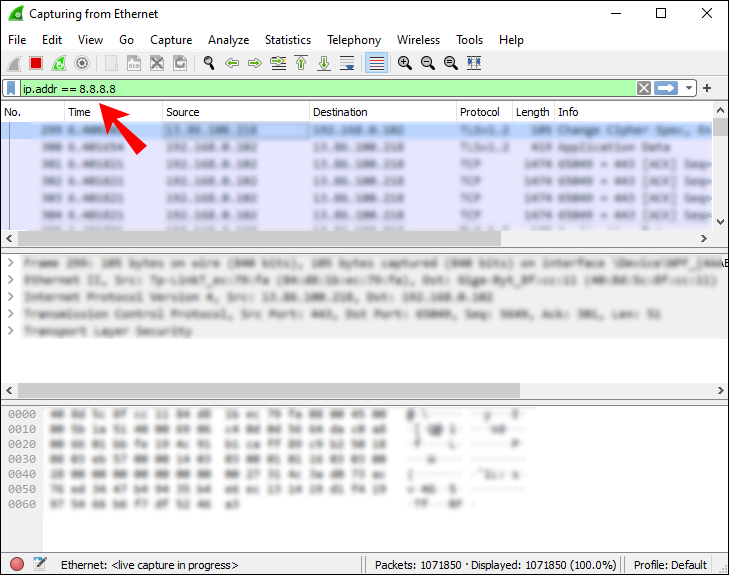Open the Telephony menu
Image resolution: width=729 pixels, height=575 pixels.
[354, 40]
